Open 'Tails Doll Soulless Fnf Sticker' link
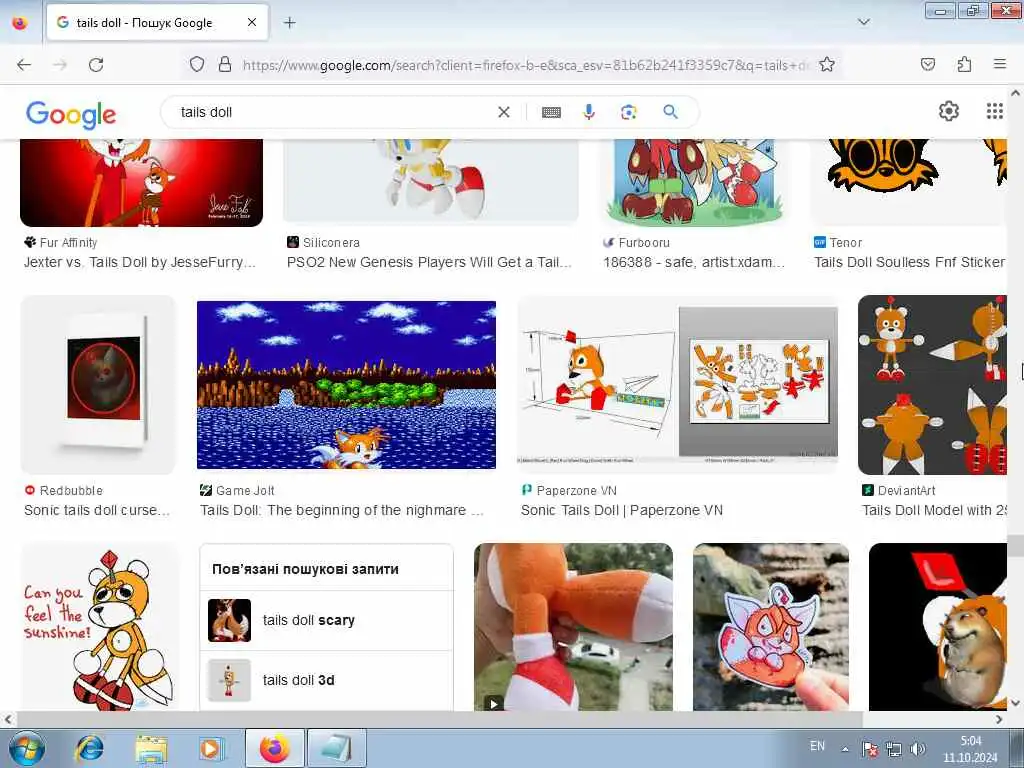The image size is (1024, 768). [909, 263]
